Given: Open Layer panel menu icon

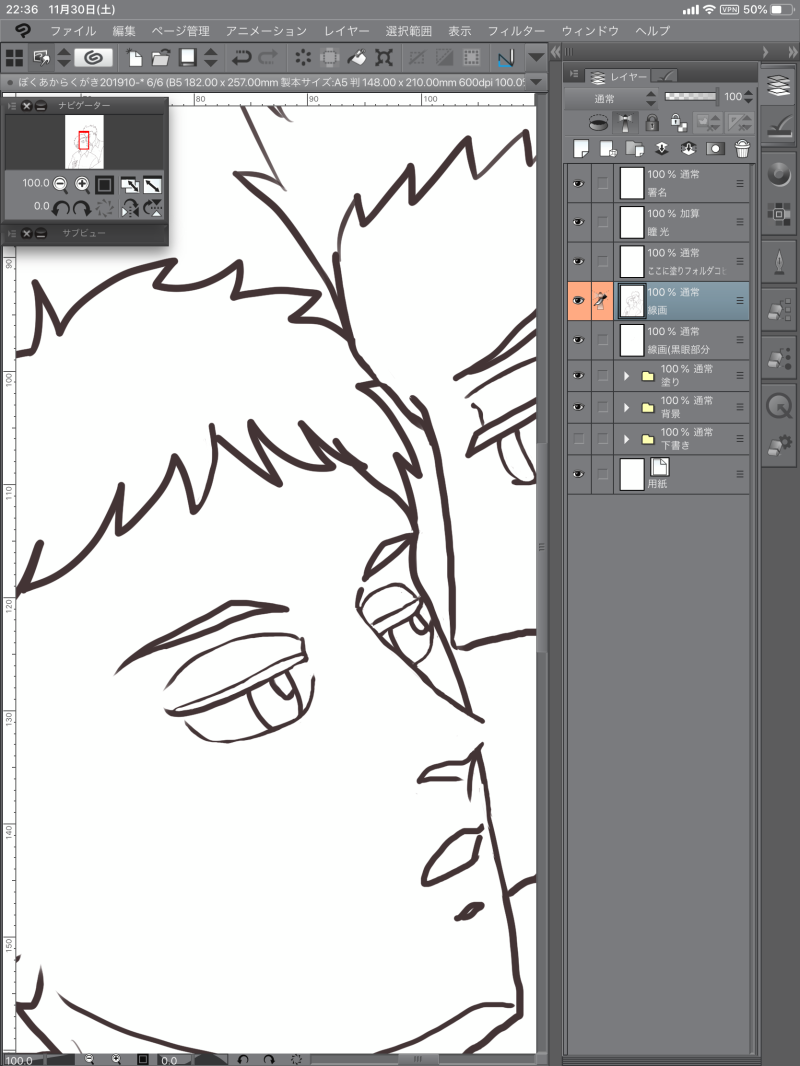Looking at the screenshot, I should tap(574, 75).
